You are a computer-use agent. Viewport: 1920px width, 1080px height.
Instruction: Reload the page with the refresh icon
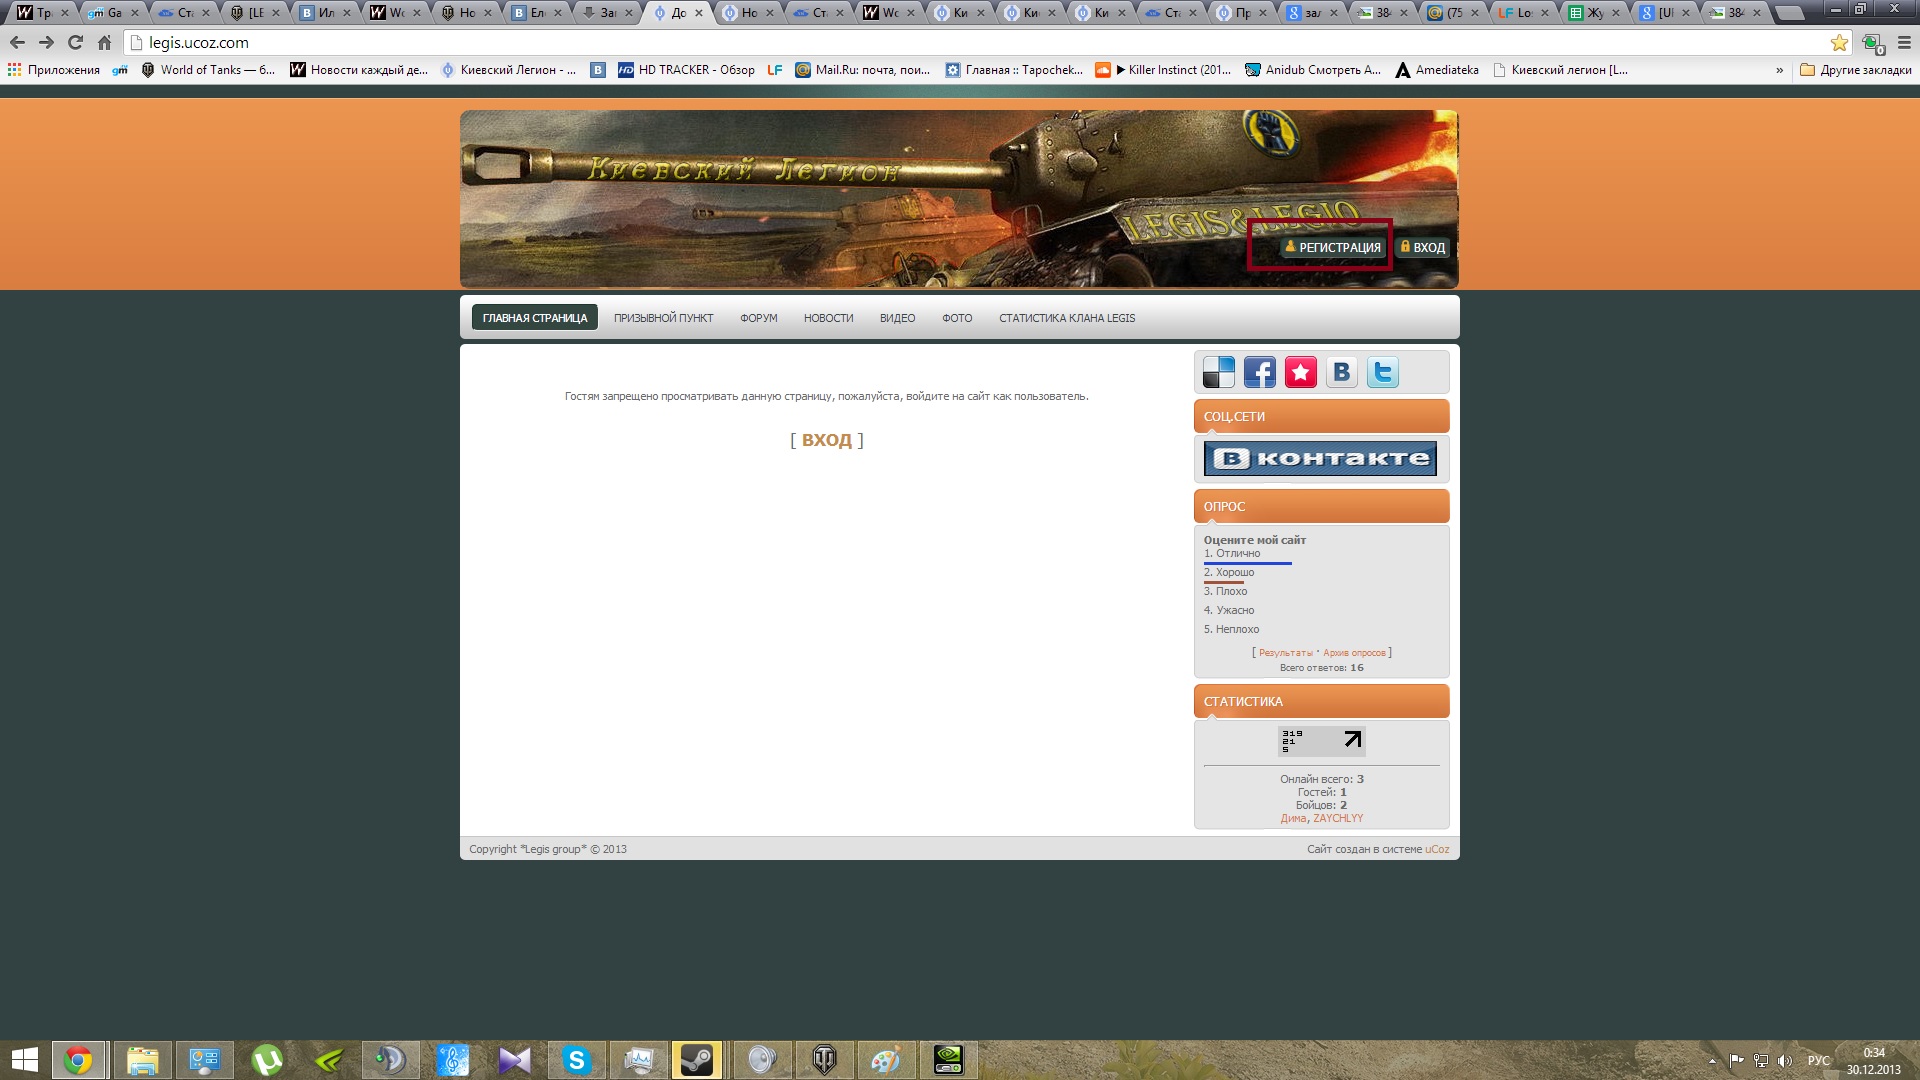(75, 43)
